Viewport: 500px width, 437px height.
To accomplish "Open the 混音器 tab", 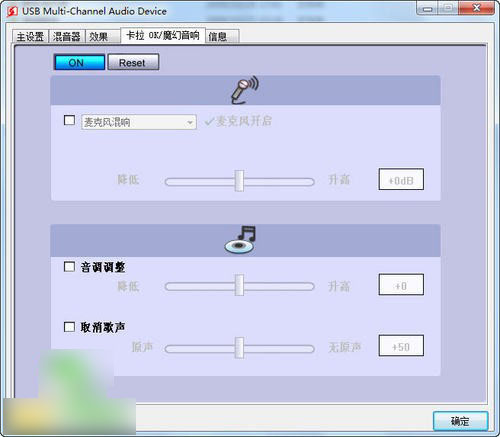I will pyautogui.click(x=67, y=36).
